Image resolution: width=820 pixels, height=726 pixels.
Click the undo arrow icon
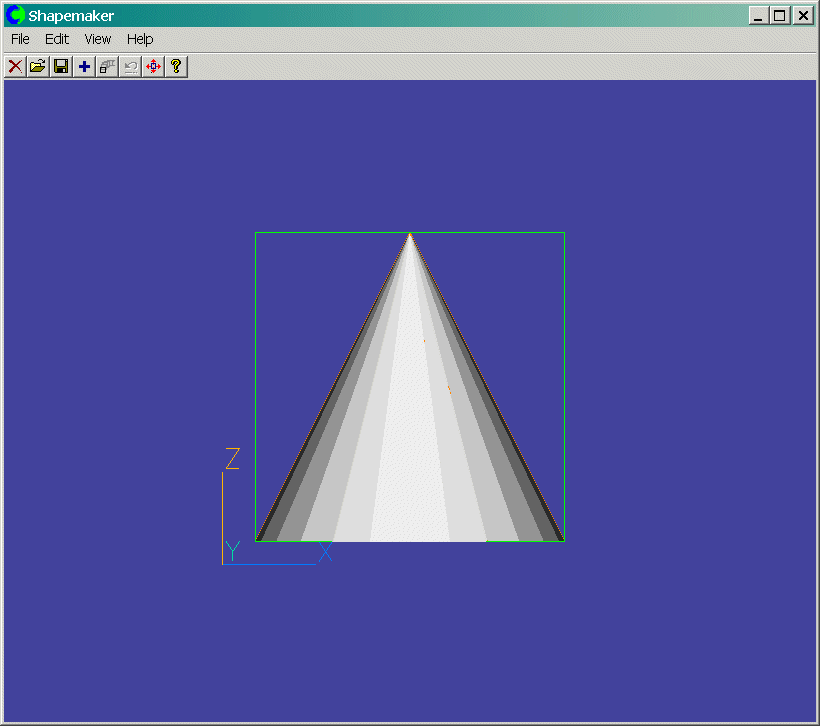(130, 66)
